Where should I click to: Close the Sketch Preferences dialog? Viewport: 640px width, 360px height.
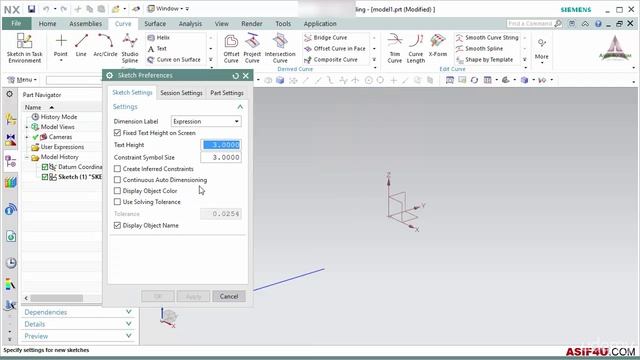coord(246,76)
